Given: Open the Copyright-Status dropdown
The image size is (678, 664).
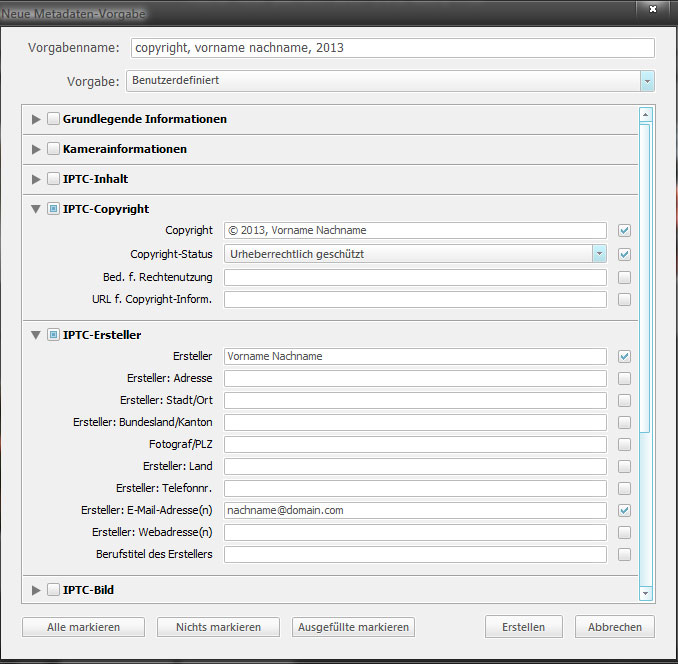Looking at the screenshot, I should (599, 254).
